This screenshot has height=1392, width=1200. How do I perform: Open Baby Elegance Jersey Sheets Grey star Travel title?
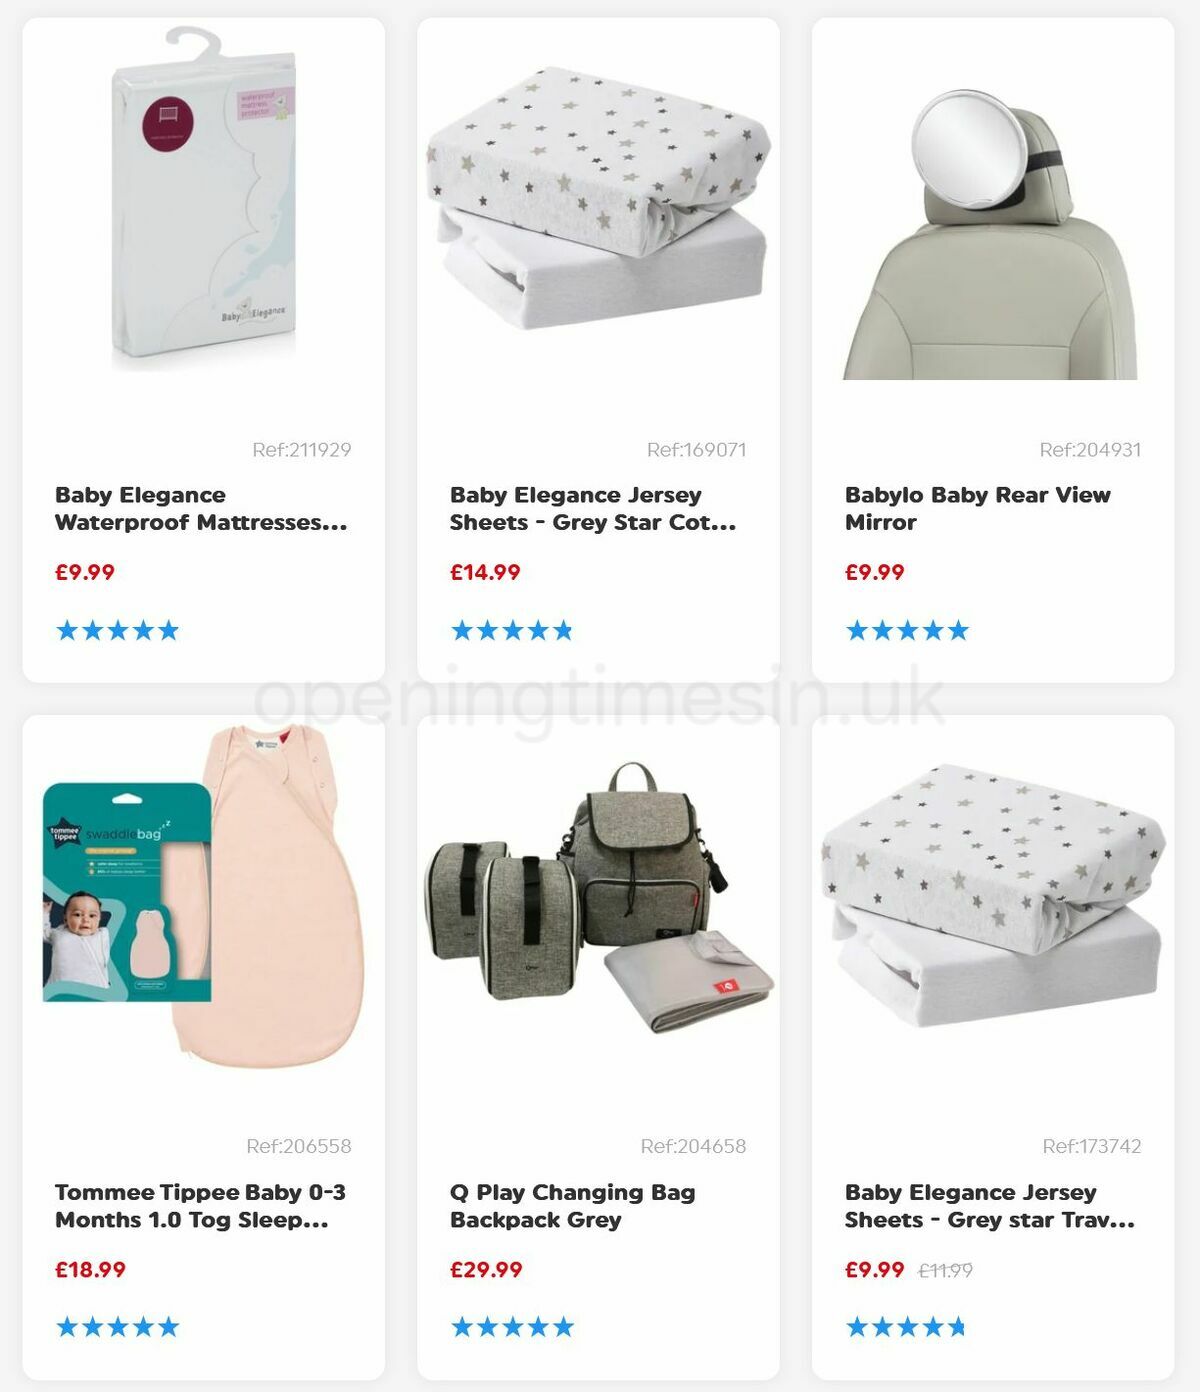pyautogui.click(x=990, y=1206)
